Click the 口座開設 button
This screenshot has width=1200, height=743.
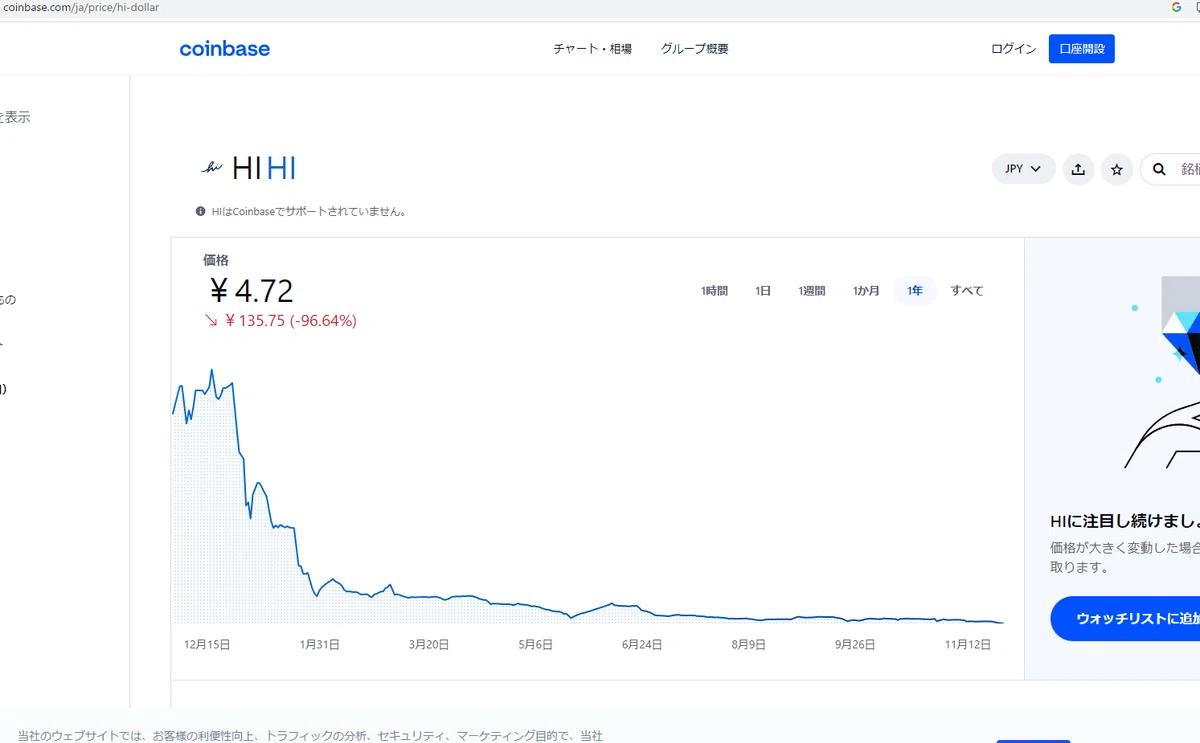1081,48
